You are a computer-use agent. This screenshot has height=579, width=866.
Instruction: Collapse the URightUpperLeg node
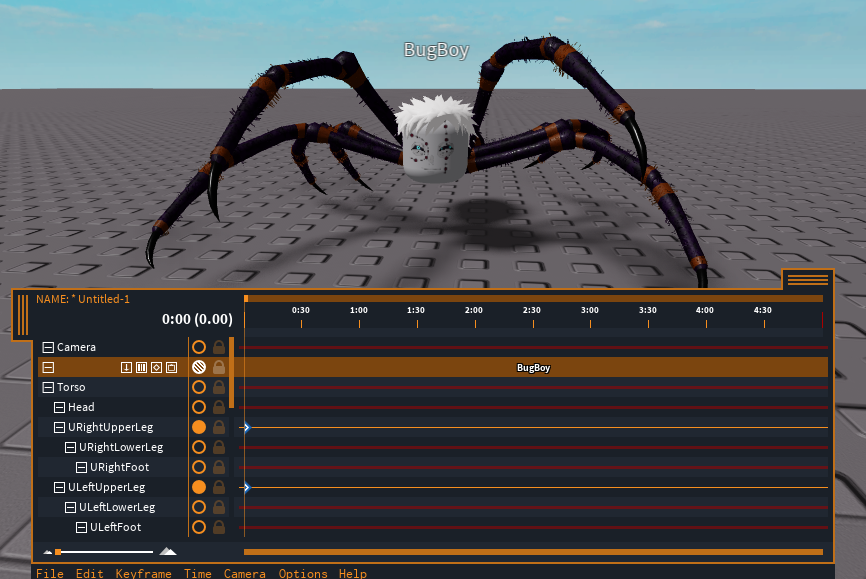click(59, 427)
